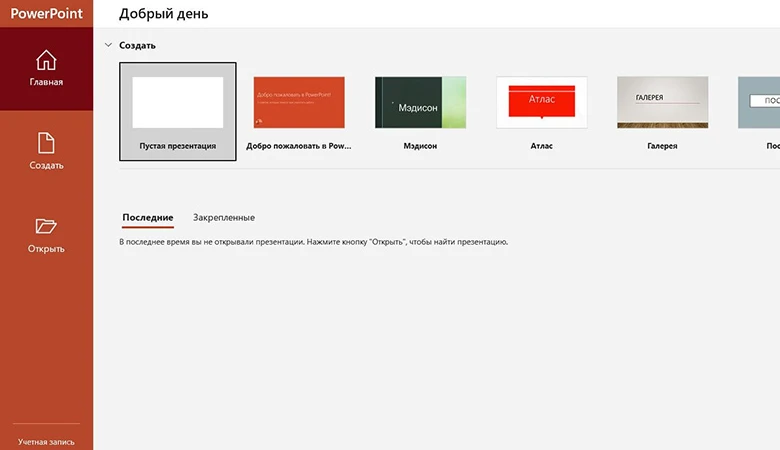Switch to the Последние tab
This screenshot has width=780, height=450.
[x=148, y=217]
